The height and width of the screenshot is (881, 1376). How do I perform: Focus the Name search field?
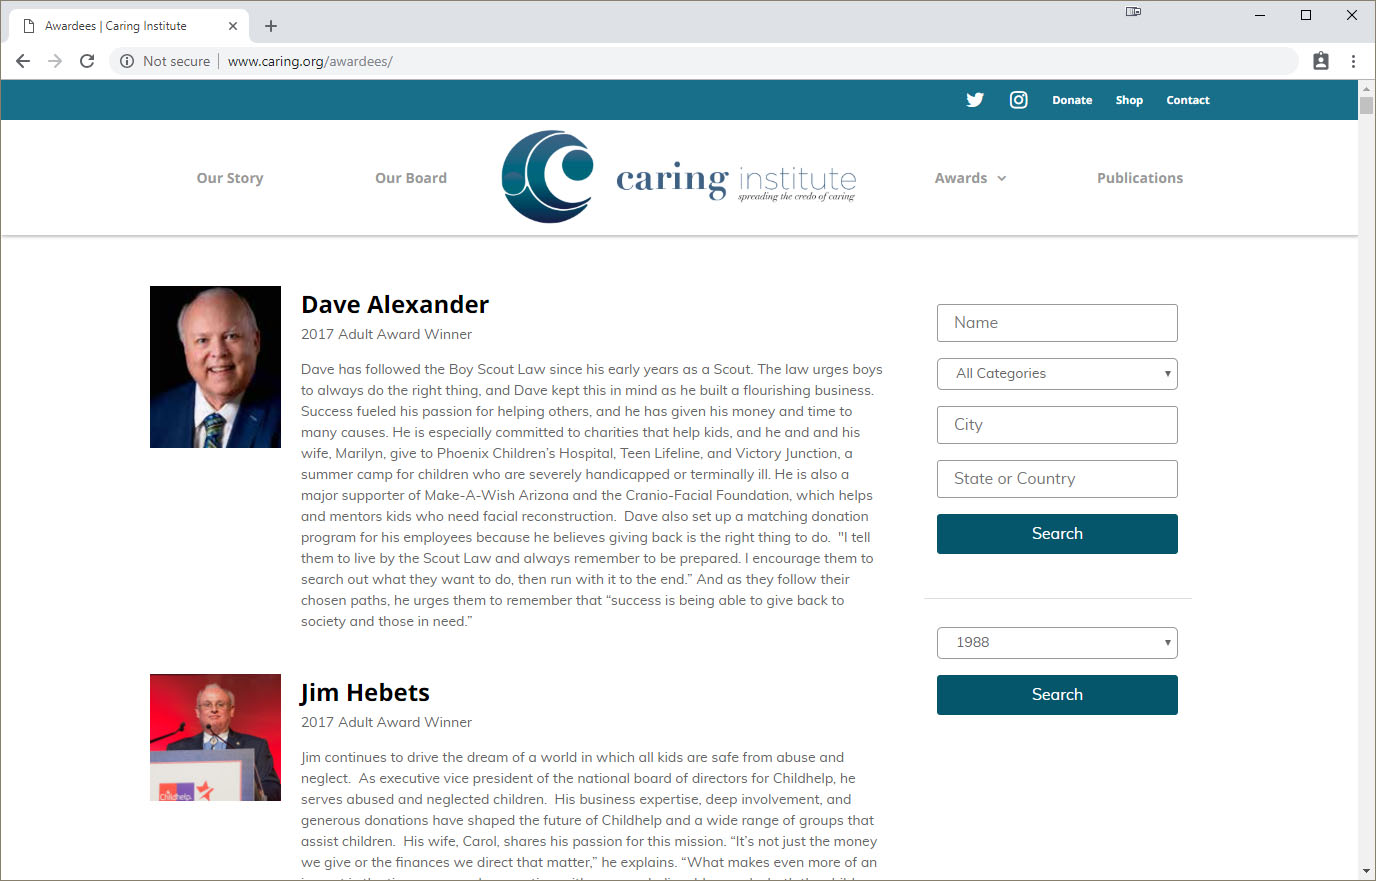[x=1057, y=323]
